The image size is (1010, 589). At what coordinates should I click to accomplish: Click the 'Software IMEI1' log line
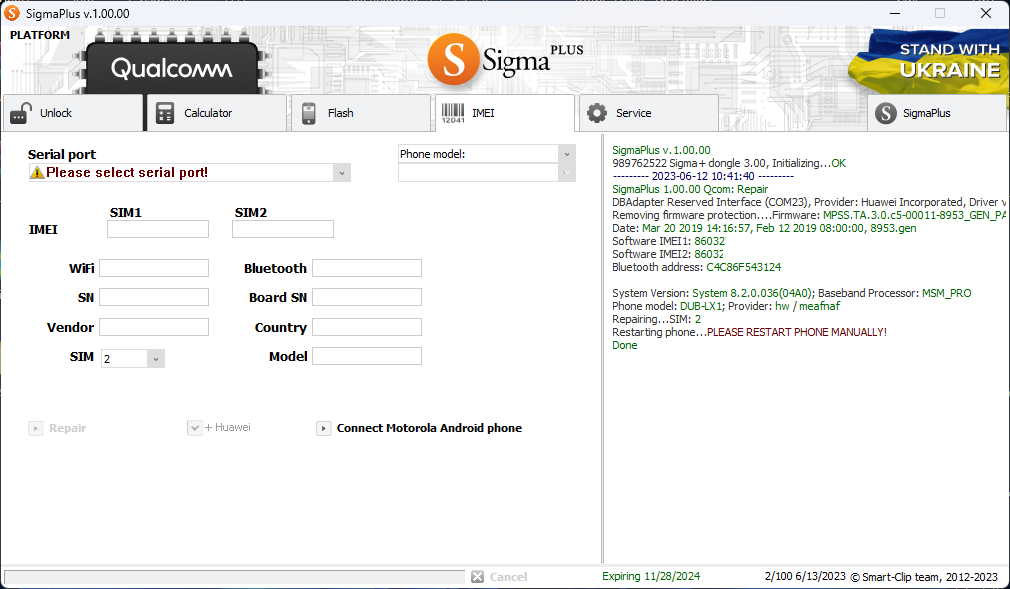pos(669,241)
